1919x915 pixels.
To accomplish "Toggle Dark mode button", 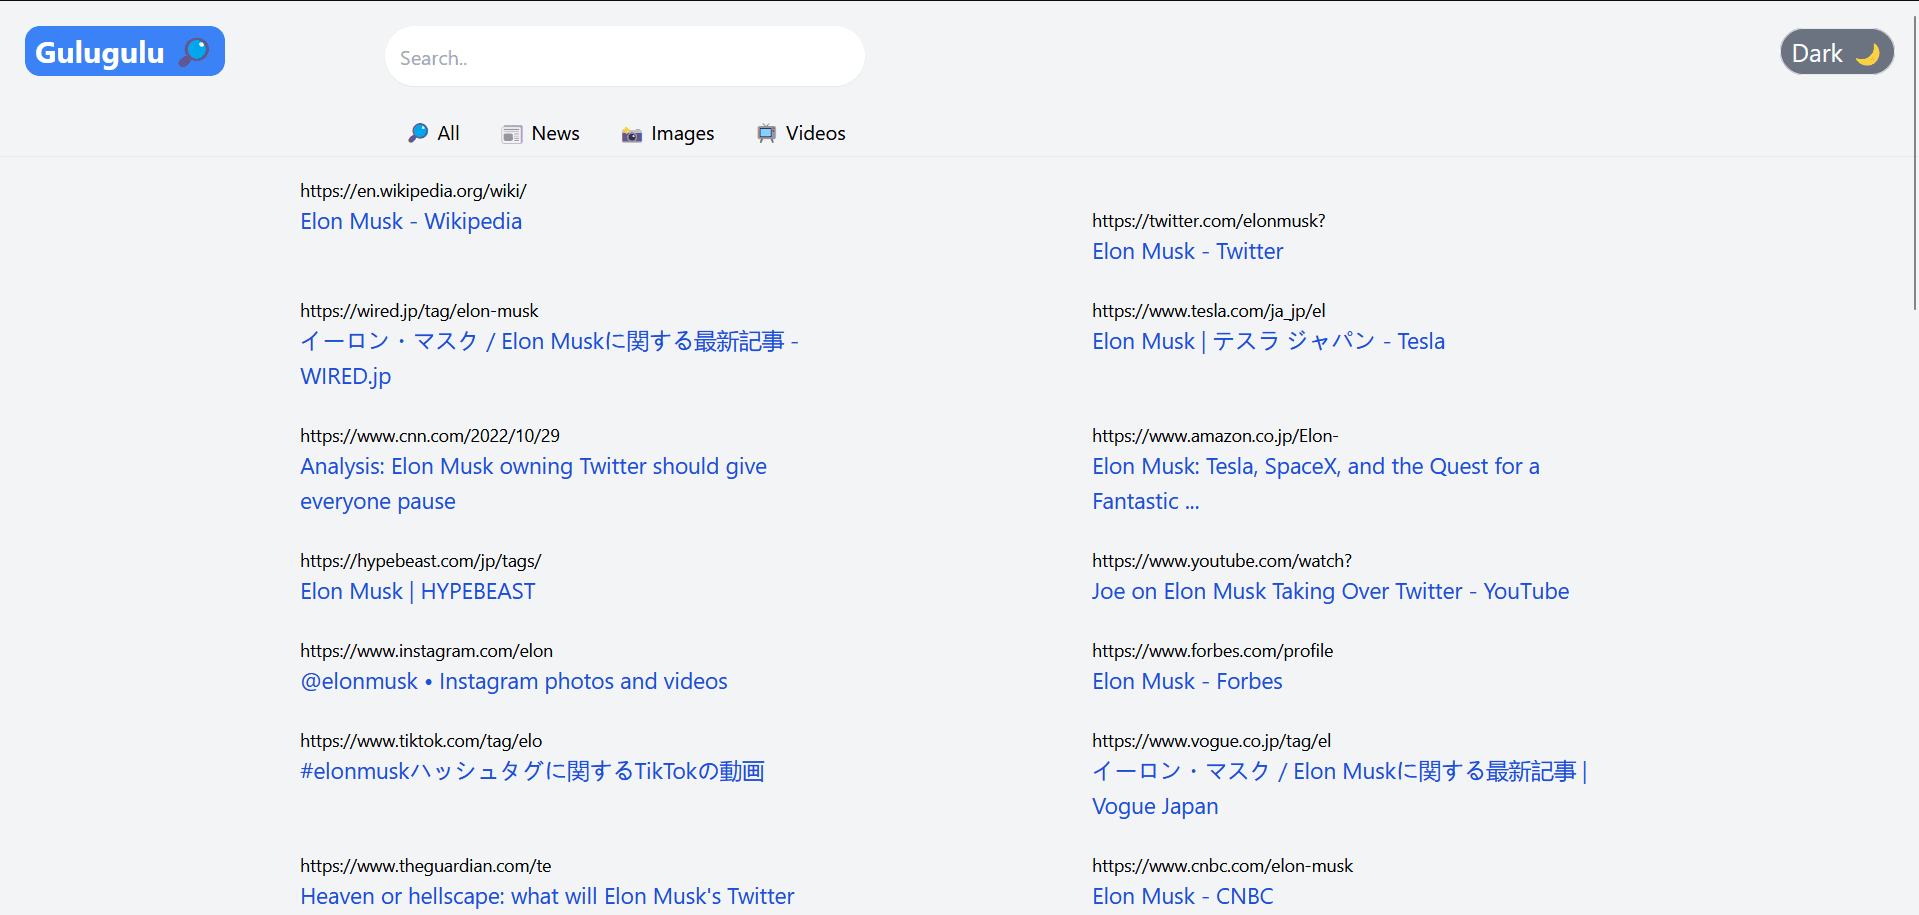I will tap(1837, 53).
